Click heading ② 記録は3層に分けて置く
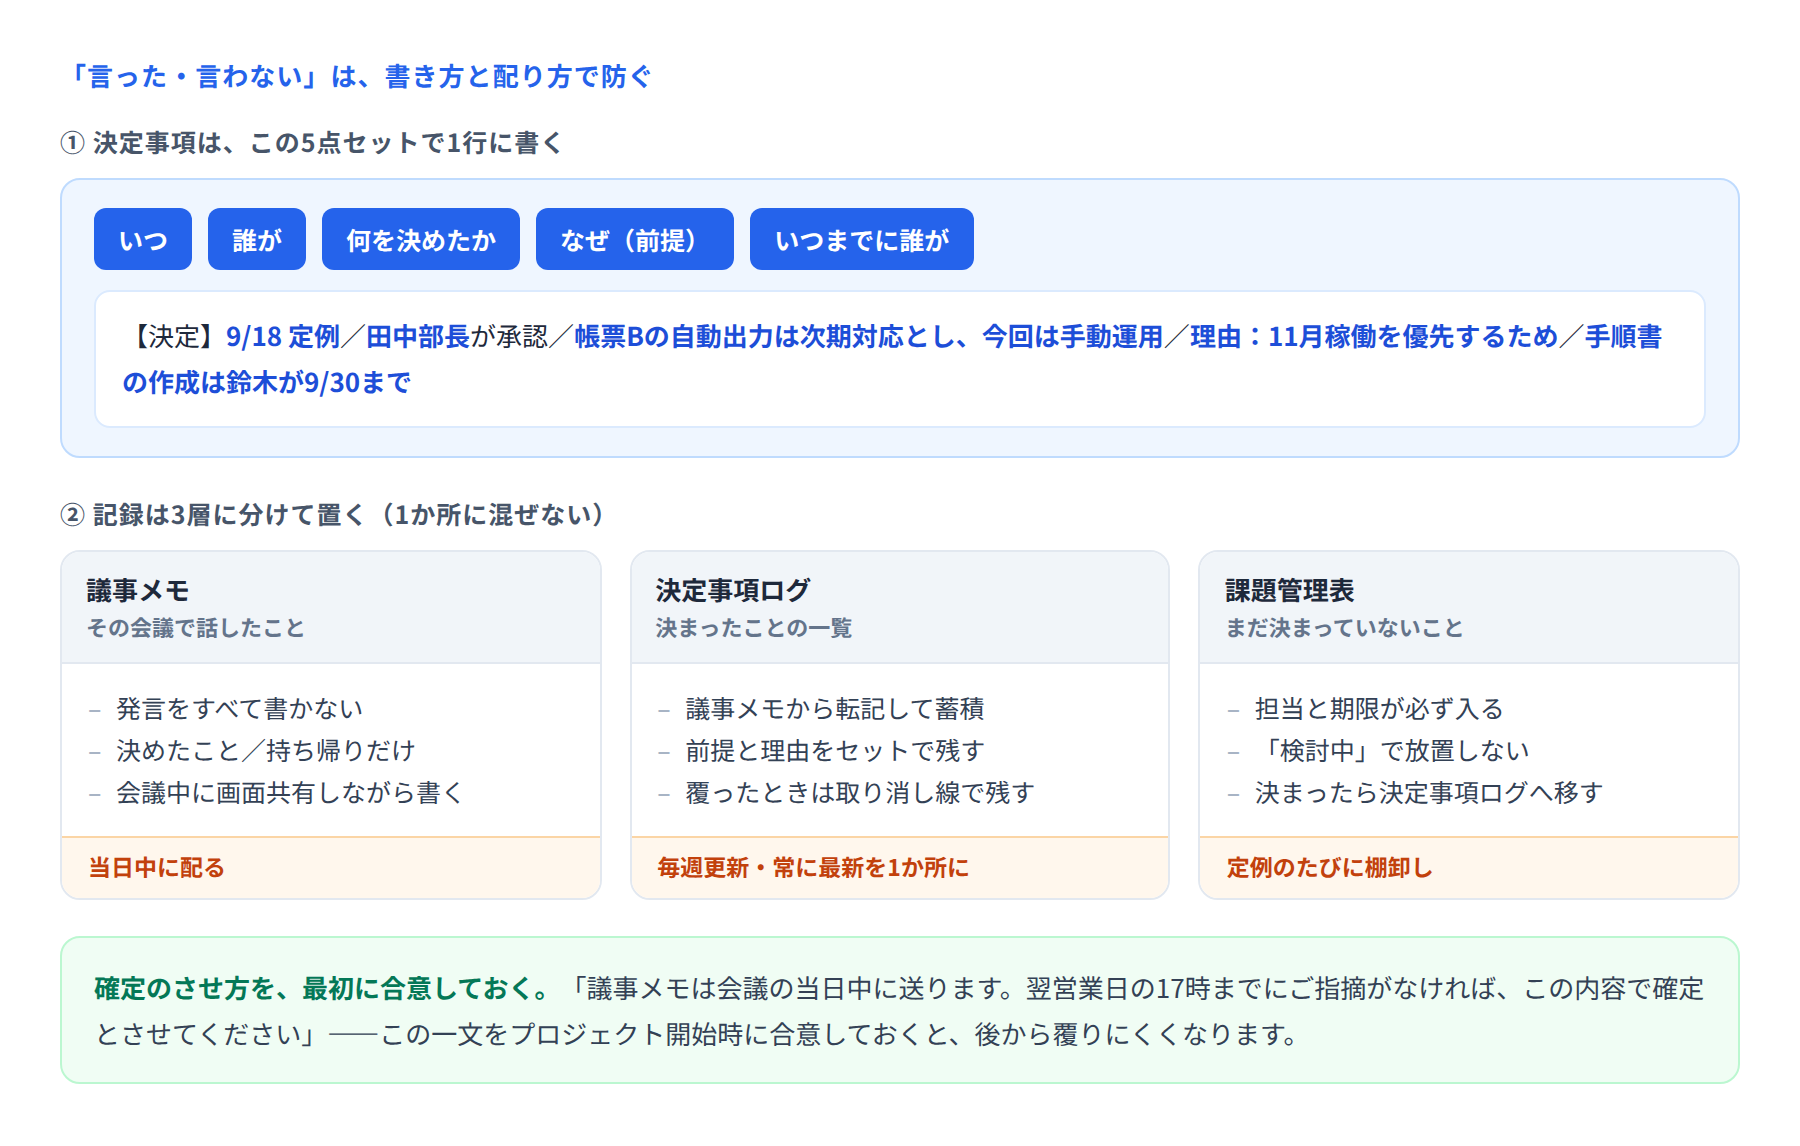Viewport: 1800px width, 1146px height. point(333,514)
